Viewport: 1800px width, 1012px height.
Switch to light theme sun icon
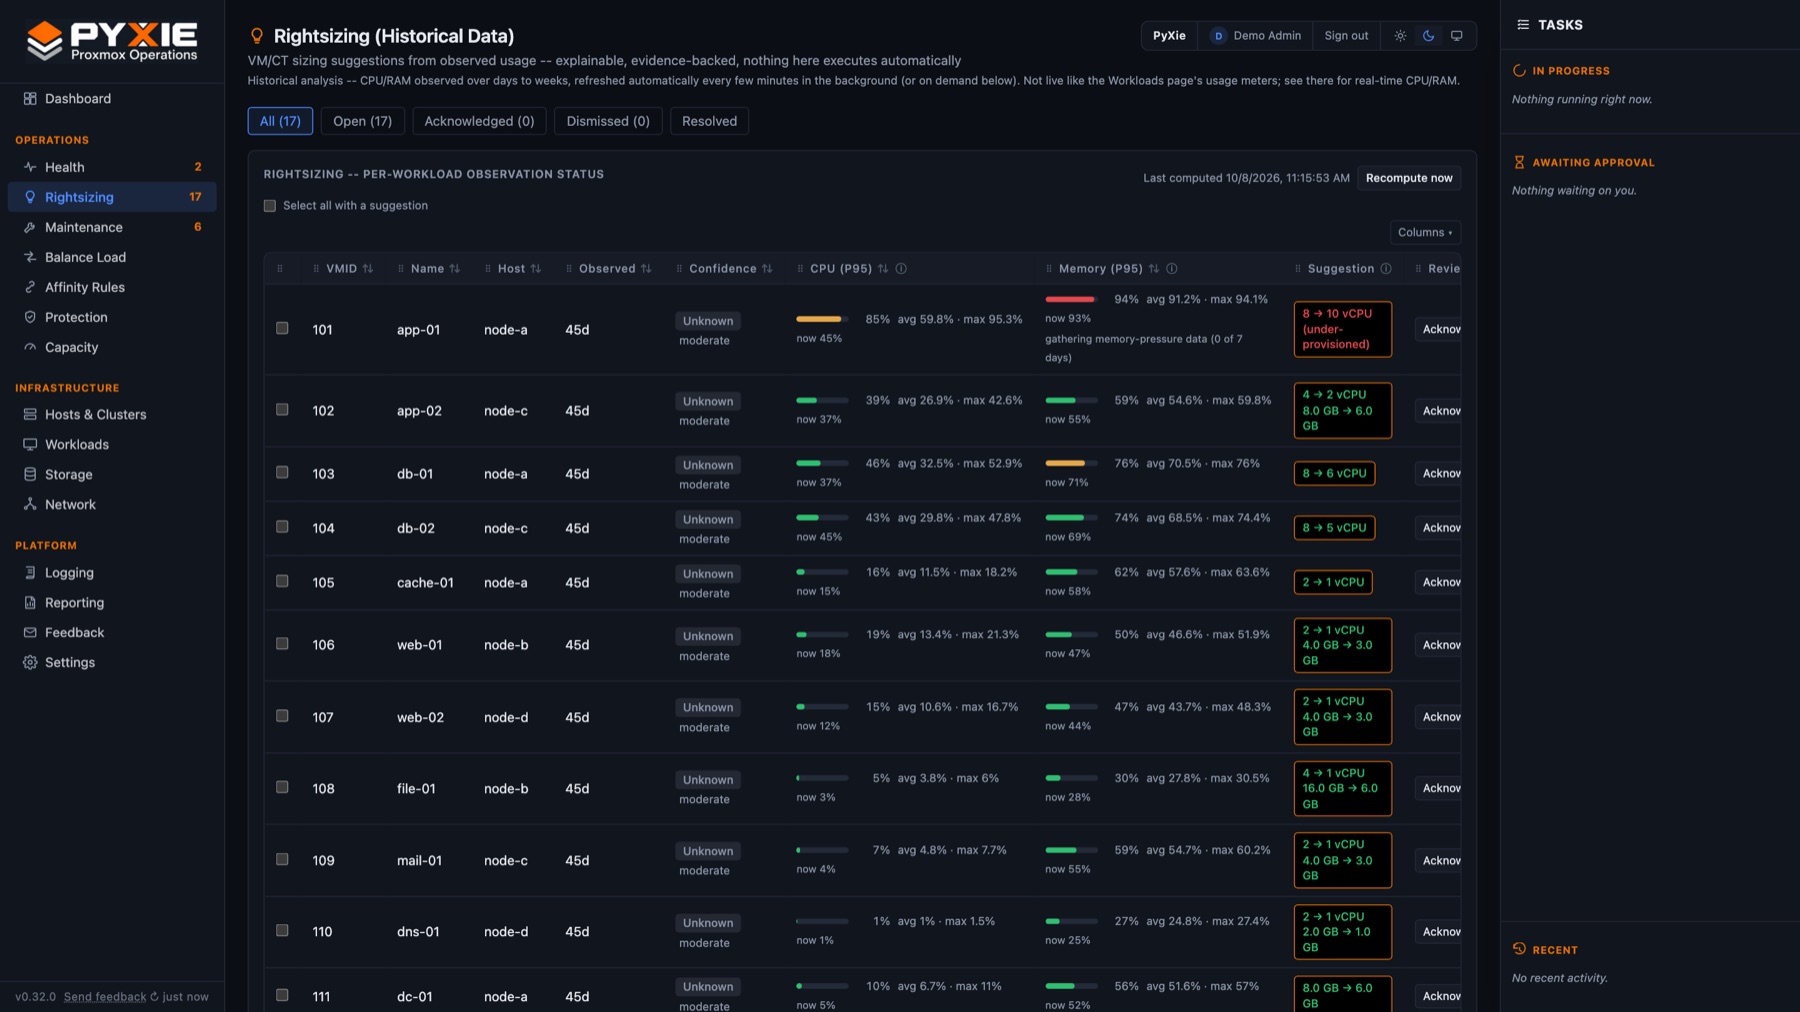coord(1400,36)
